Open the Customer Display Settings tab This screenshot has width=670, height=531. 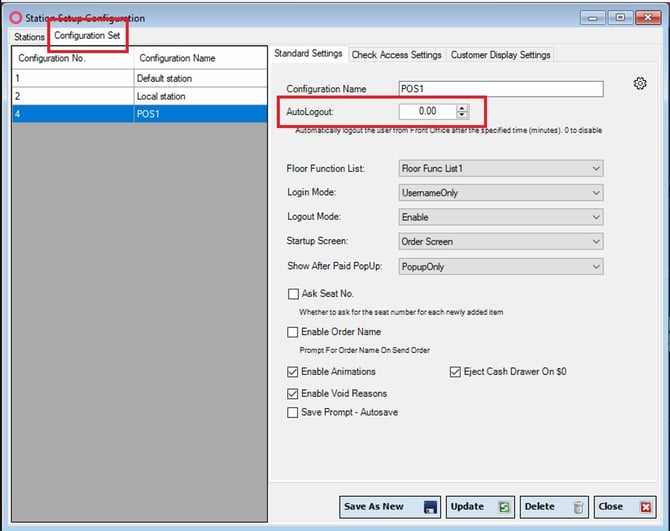(500, 55)
